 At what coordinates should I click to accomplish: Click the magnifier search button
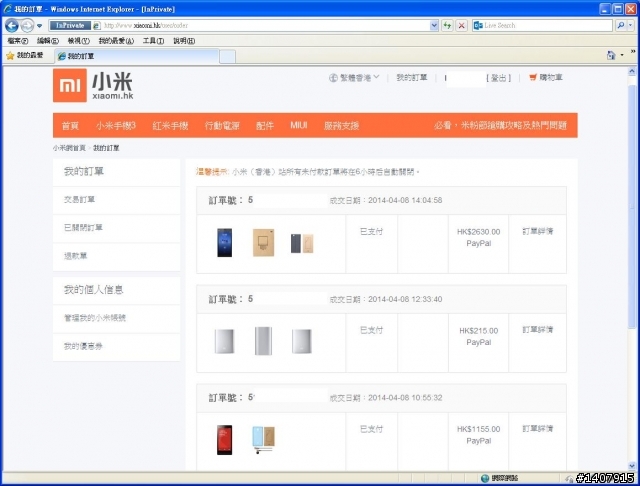620,25
